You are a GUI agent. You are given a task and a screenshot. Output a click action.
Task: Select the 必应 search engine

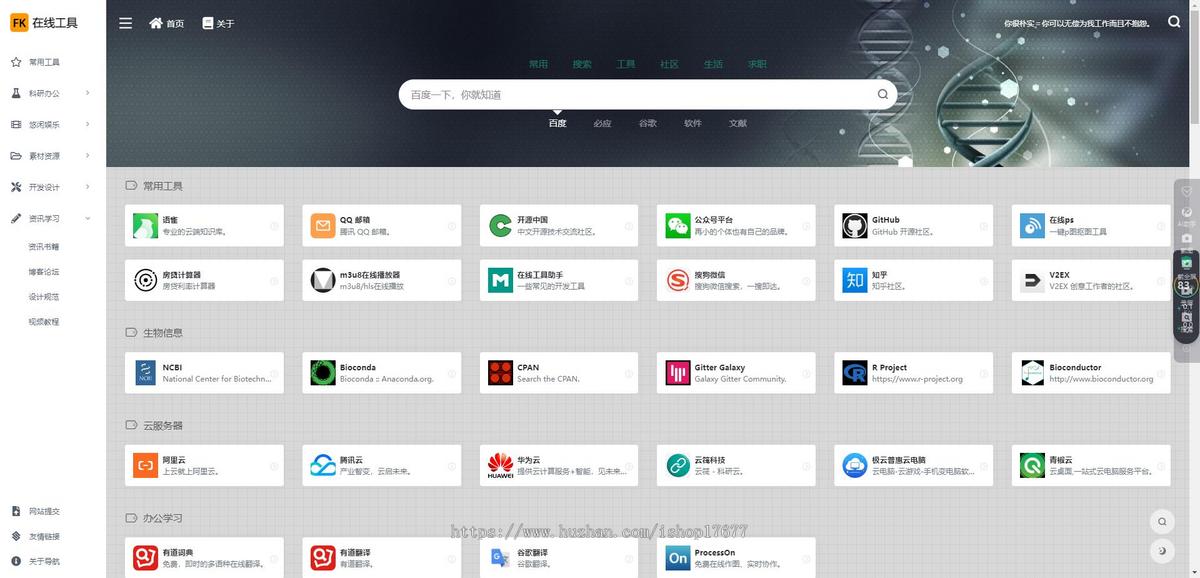[x=602, y=123]
